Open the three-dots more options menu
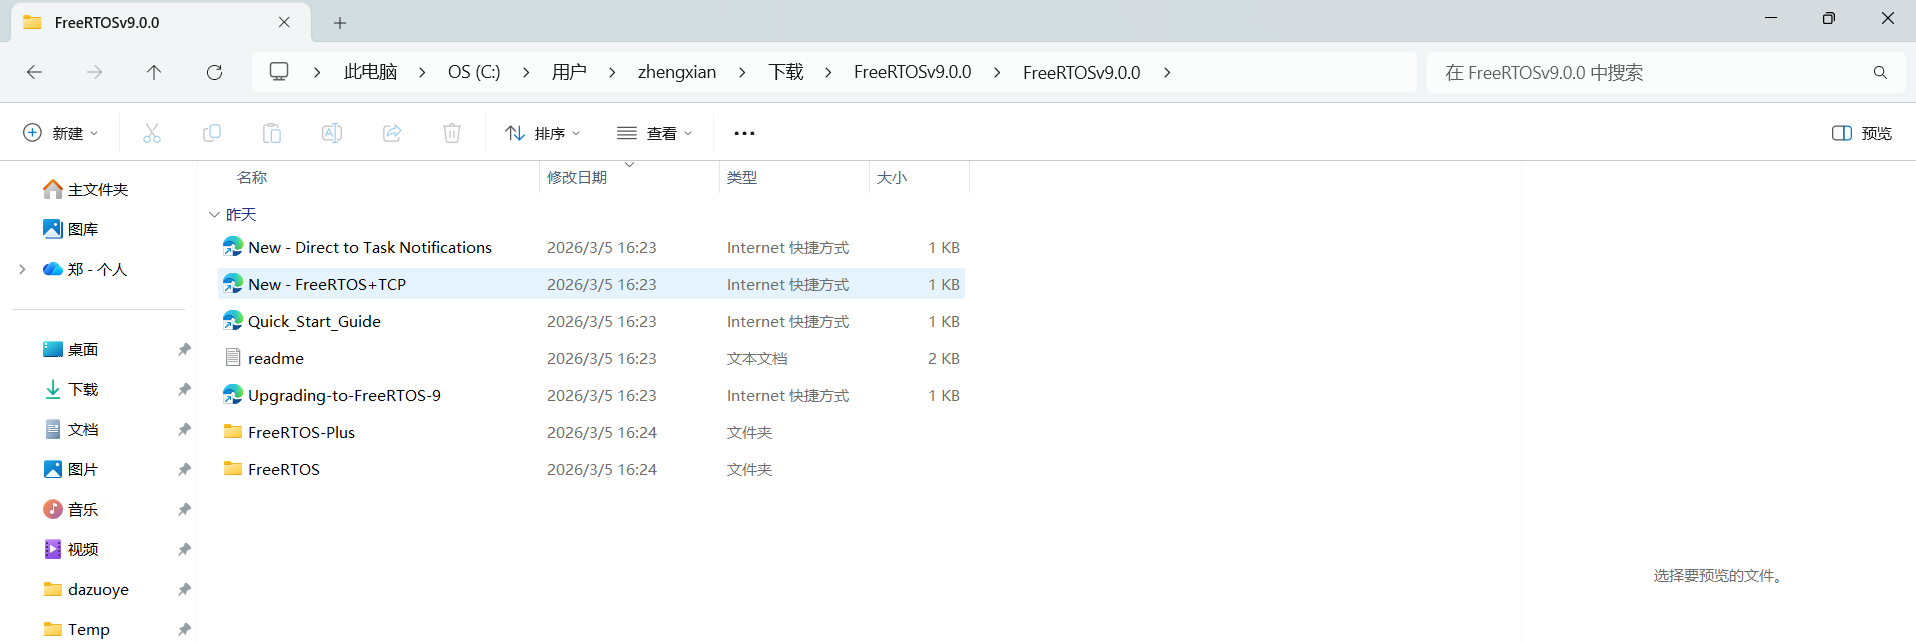 [x=744, y=133]
